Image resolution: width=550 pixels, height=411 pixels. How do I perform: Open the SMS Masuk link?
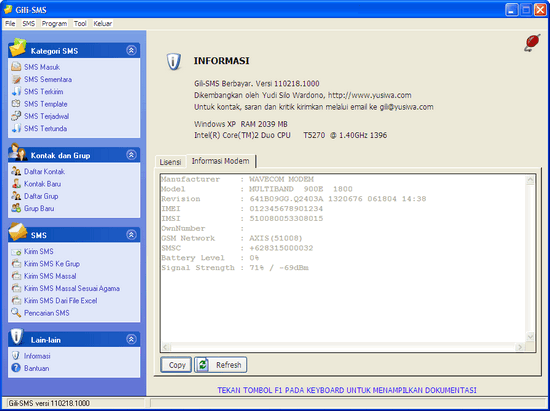[42, 67]
